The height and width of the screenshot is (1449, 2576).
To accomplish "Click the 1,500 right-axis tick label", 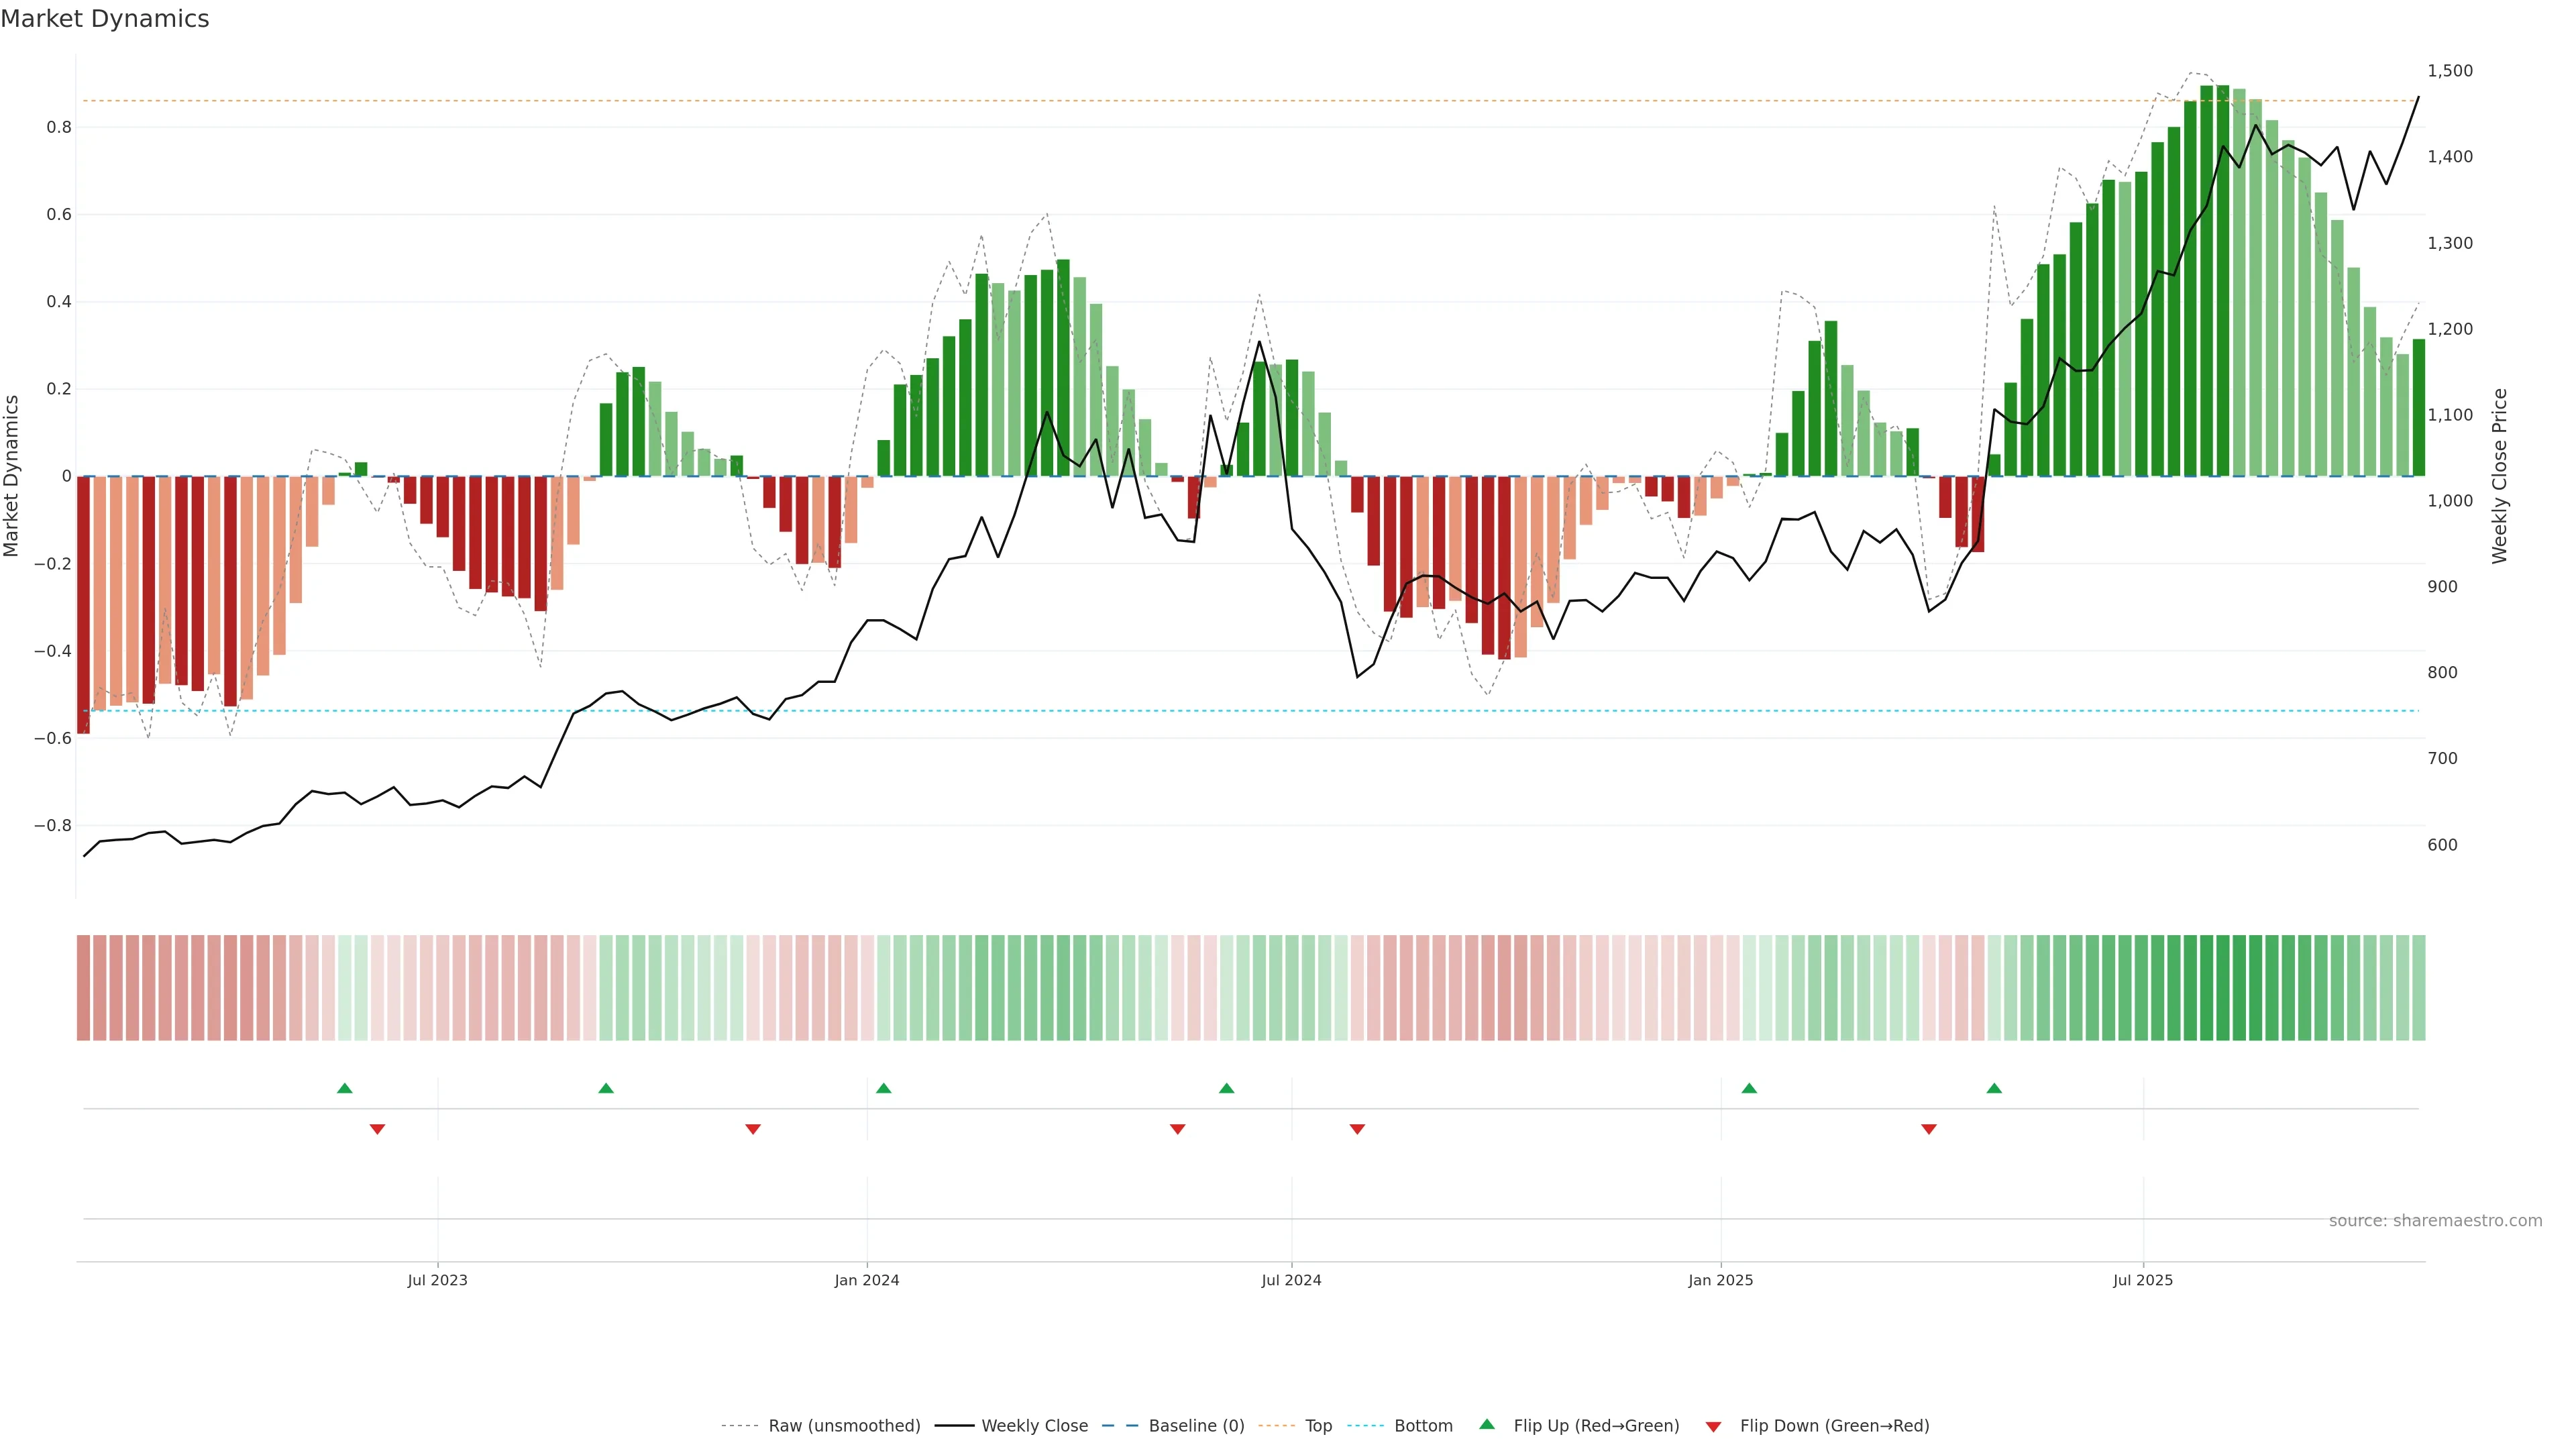I will coord(2450,71).
